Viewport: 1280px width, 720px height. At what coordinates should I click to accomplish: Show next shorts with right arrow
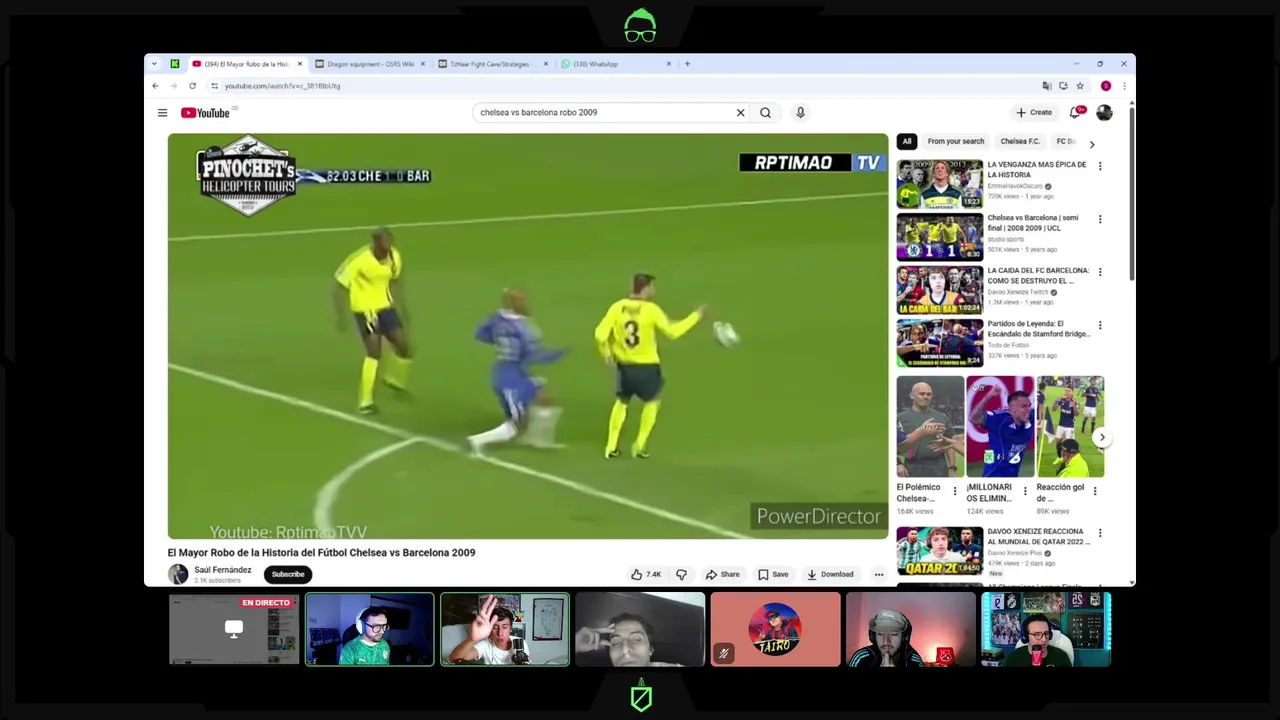pyautogui.click(x=1102, y=437)
